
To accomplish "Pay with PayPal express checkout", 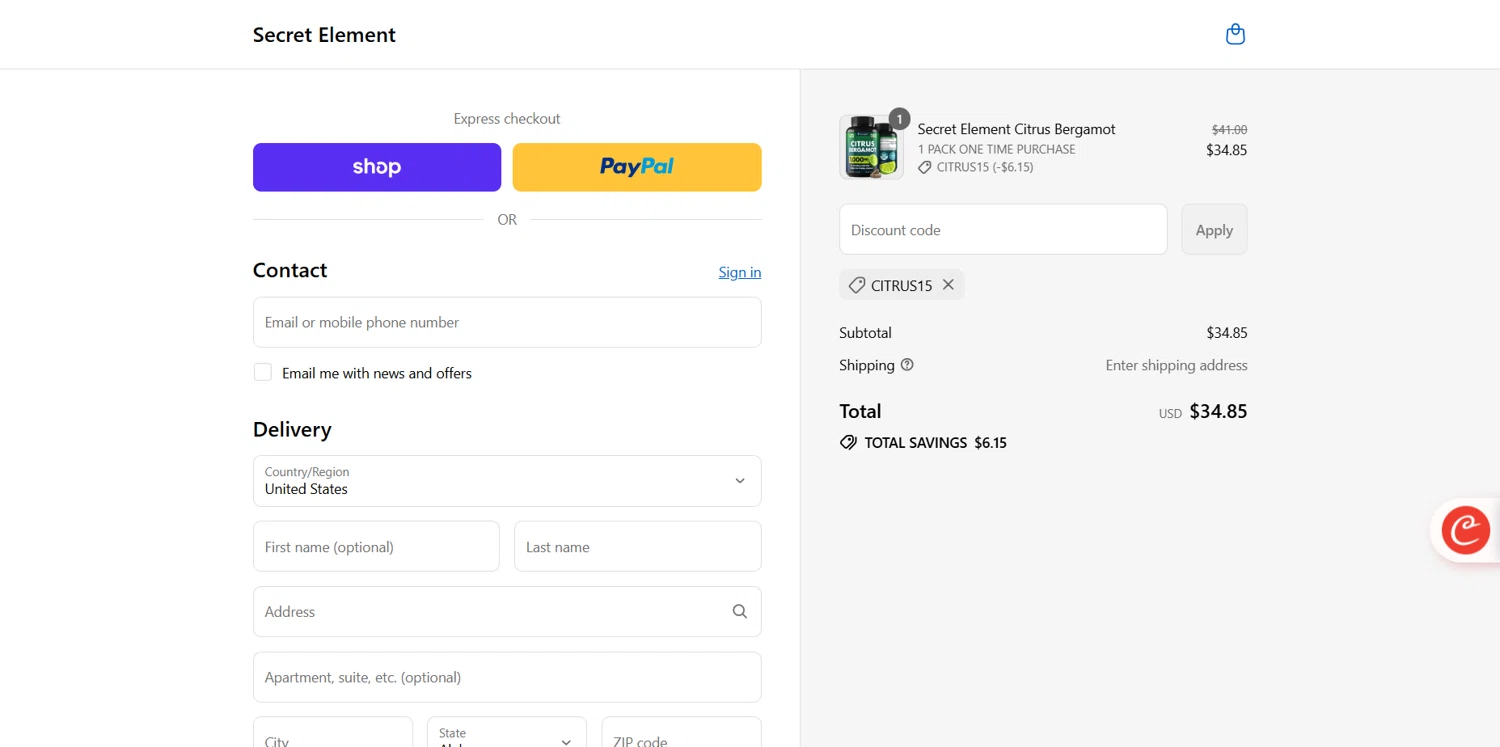I will coord(637,167).
